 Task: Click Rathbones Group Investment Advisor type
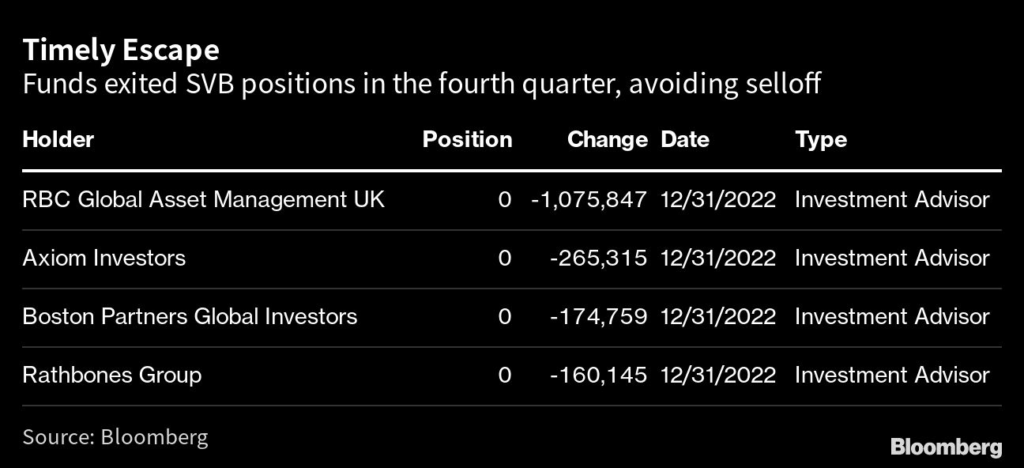pyautogui.click(x=892, y=376)
